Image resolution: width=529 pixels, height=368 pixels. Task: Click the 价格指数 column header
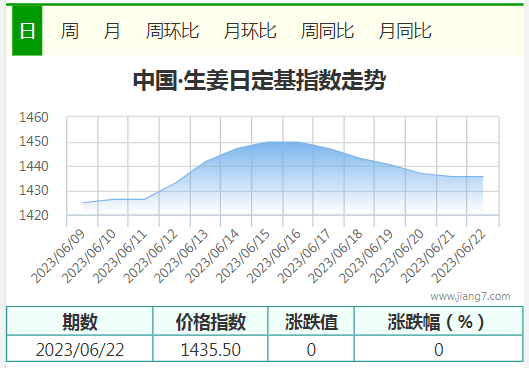point(211,321)
